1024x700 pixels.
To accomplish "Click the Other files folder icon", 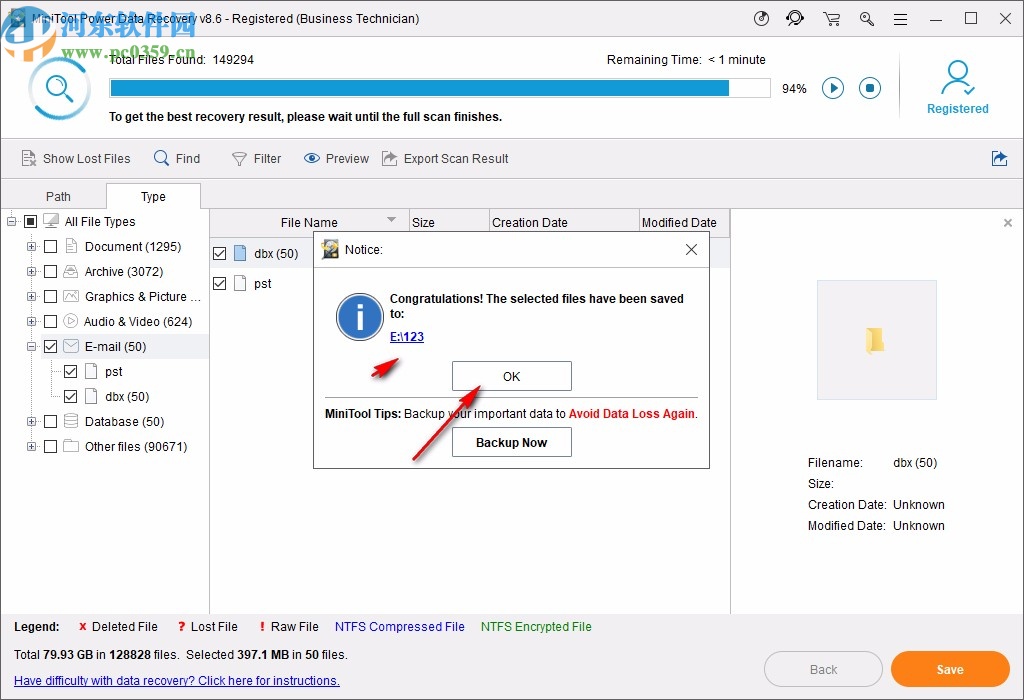I will [x=71, y=447].
